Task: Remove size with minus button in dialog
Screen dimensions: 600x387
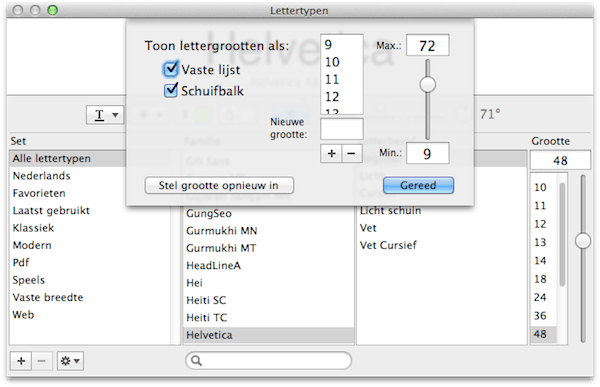Action: coord(352,153)
